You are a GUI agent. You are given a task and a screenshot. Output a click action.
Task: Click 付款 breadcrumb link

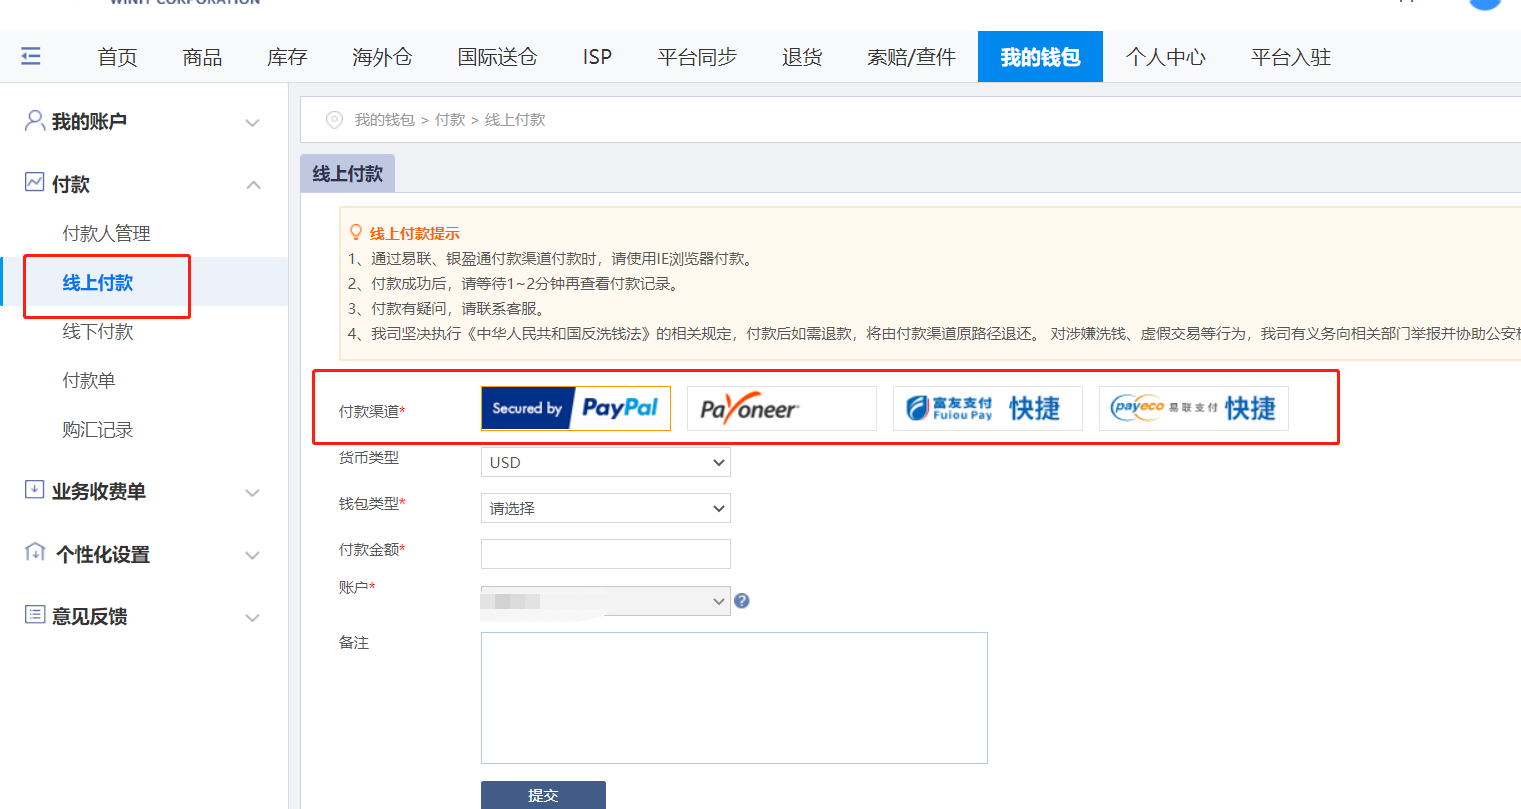(x=450, y=120)
